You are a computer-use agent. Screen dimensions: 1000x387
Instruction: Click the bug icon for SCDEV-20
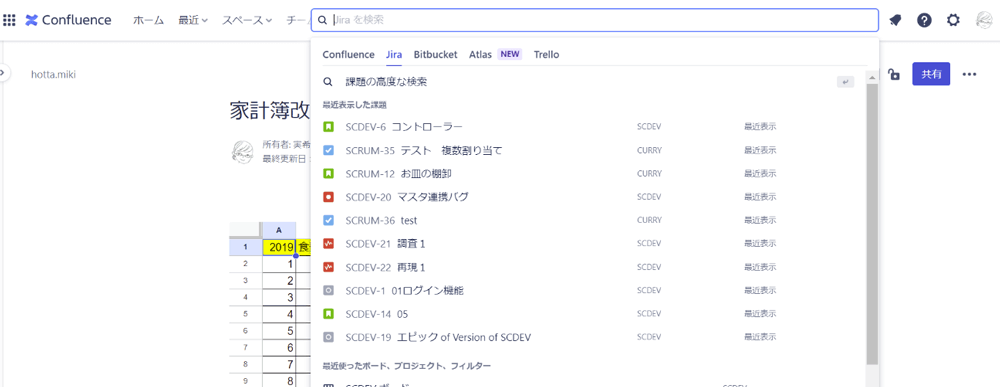328,197
